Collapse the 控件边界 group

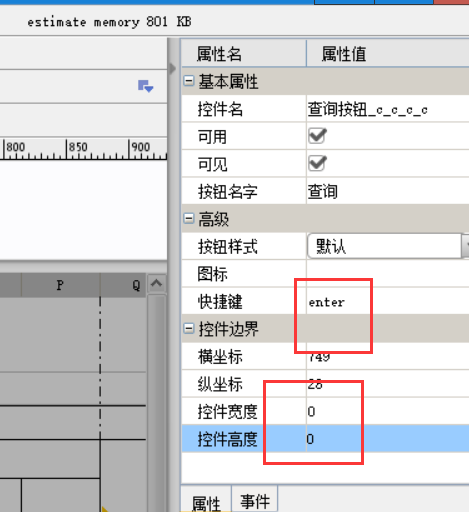[x=189, y=329]
